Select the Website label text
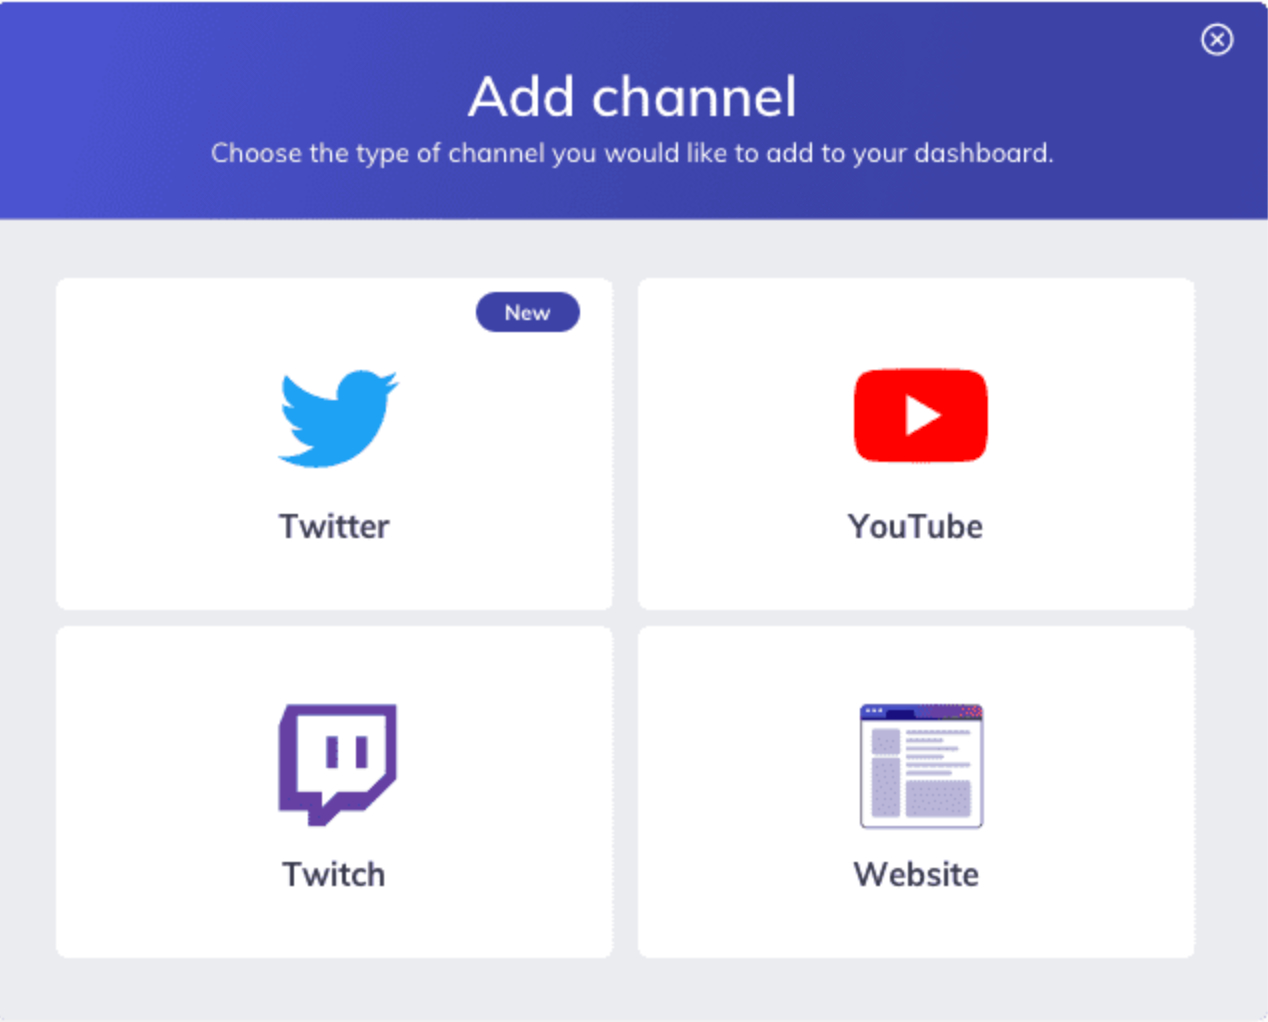The height and width of the screenshot is (1022, 1268). click(x=916, y=874)
